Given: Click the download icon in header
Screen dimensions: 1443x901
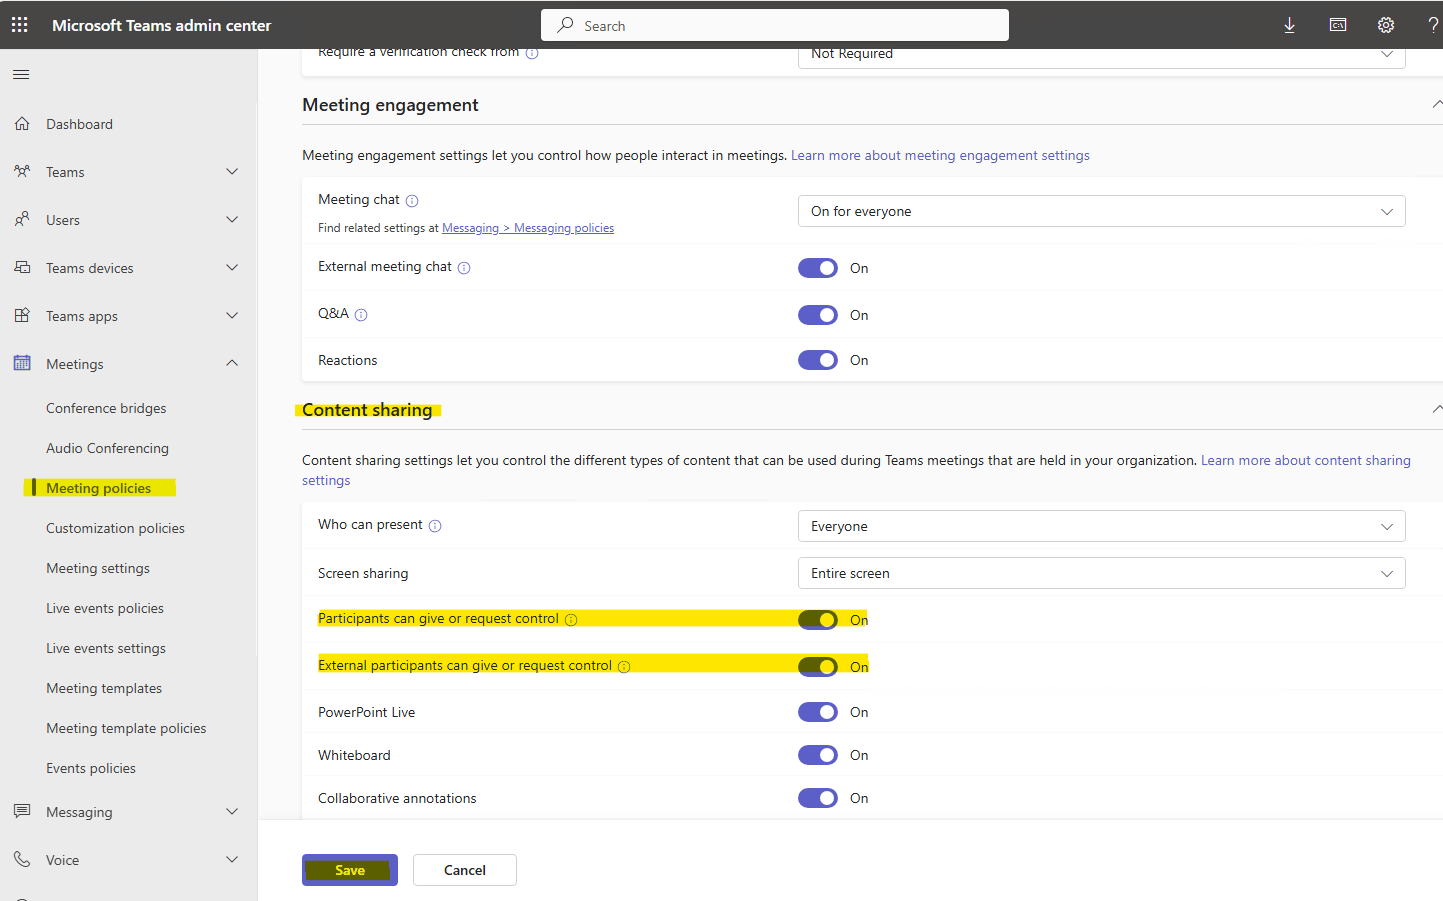Looking at the screenshot, I should coord(1290,25).
